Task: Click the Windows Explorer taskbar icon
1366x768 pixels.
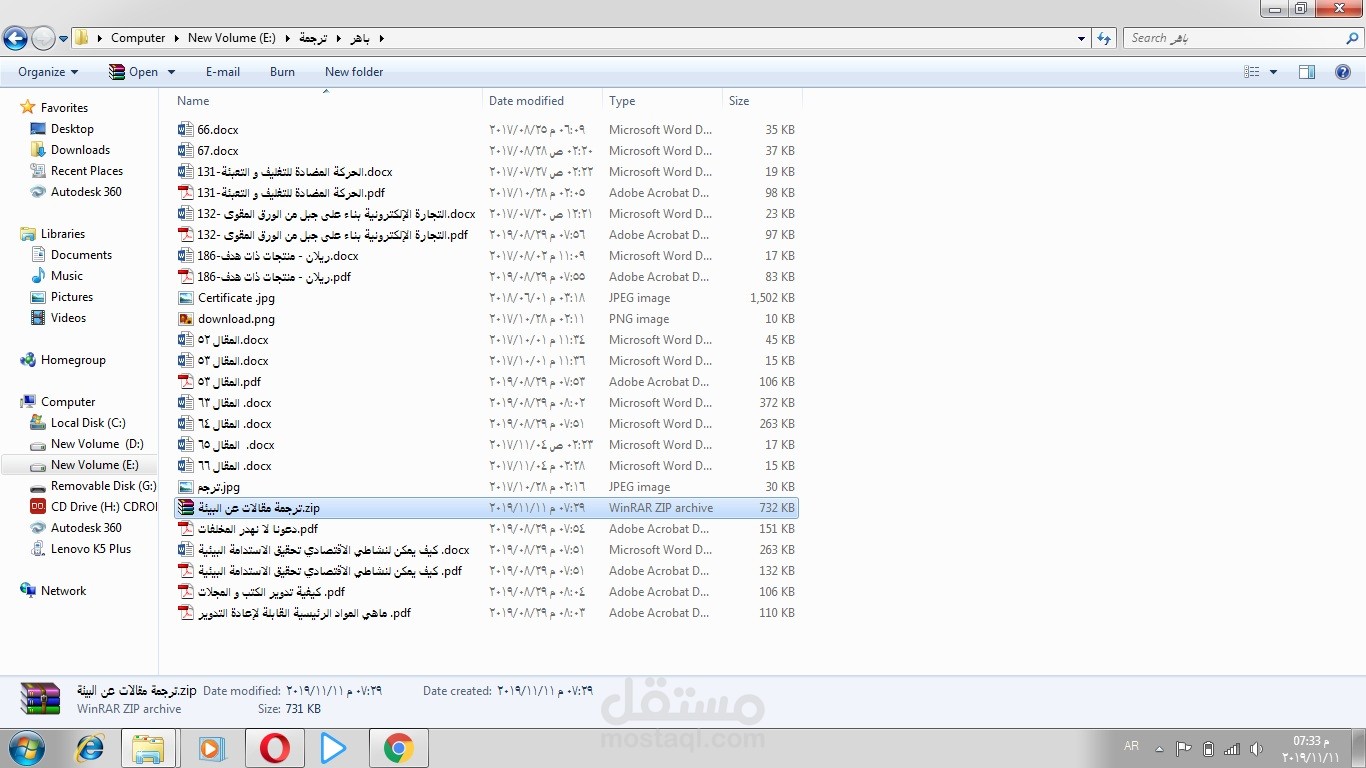Action: pyautogui.click(x=149, y=748)
